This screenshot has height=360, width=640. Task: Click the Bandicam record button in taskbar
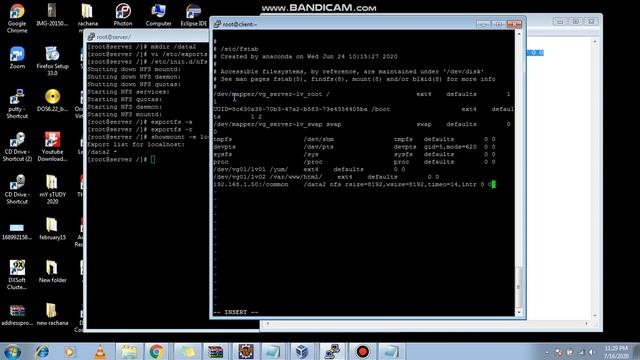pos(362,351)
